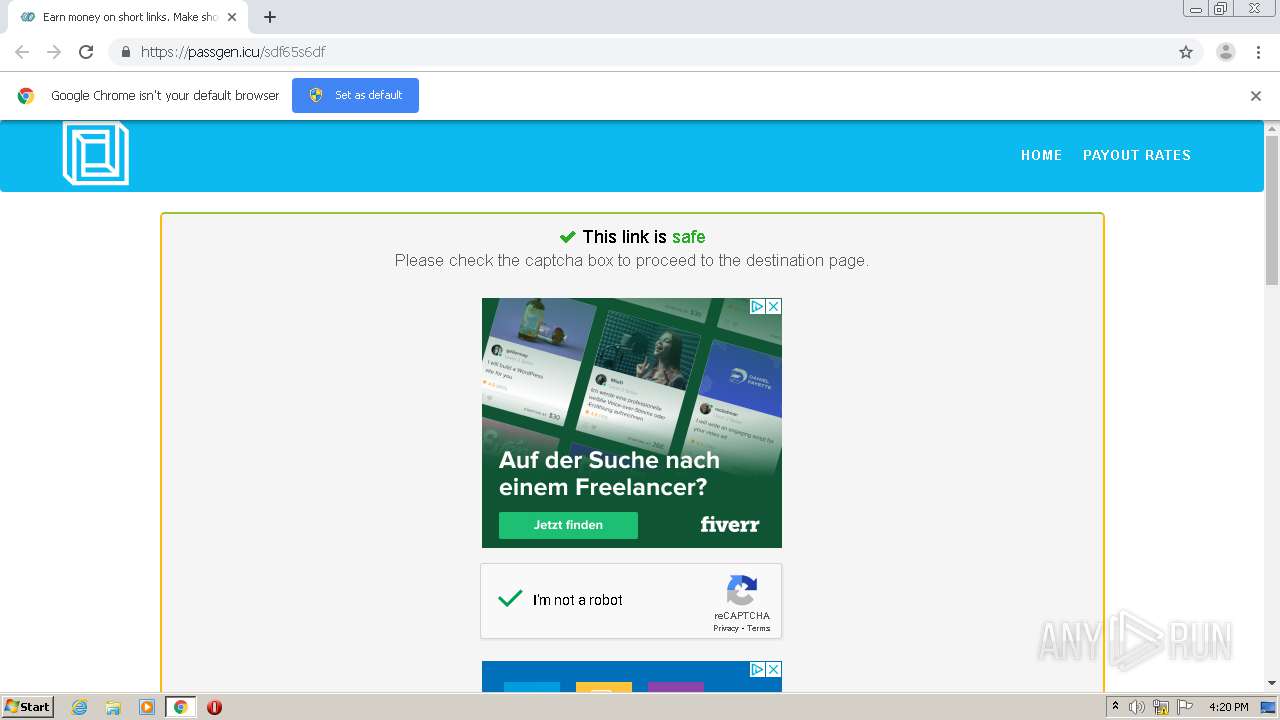This screenshot has height=720, width=1280.
Task: Click the 'Please check the captcha box' text
Action: pyautogui.click(x=632, y=260)
